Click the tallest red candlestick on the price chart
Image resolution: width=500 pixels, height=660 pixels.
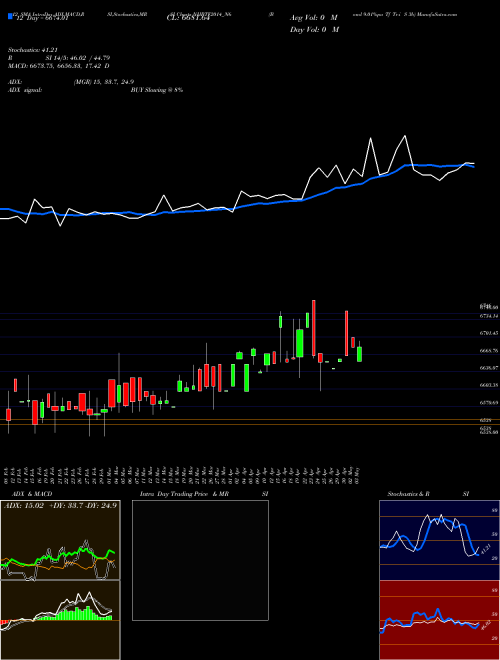(314, 328)
